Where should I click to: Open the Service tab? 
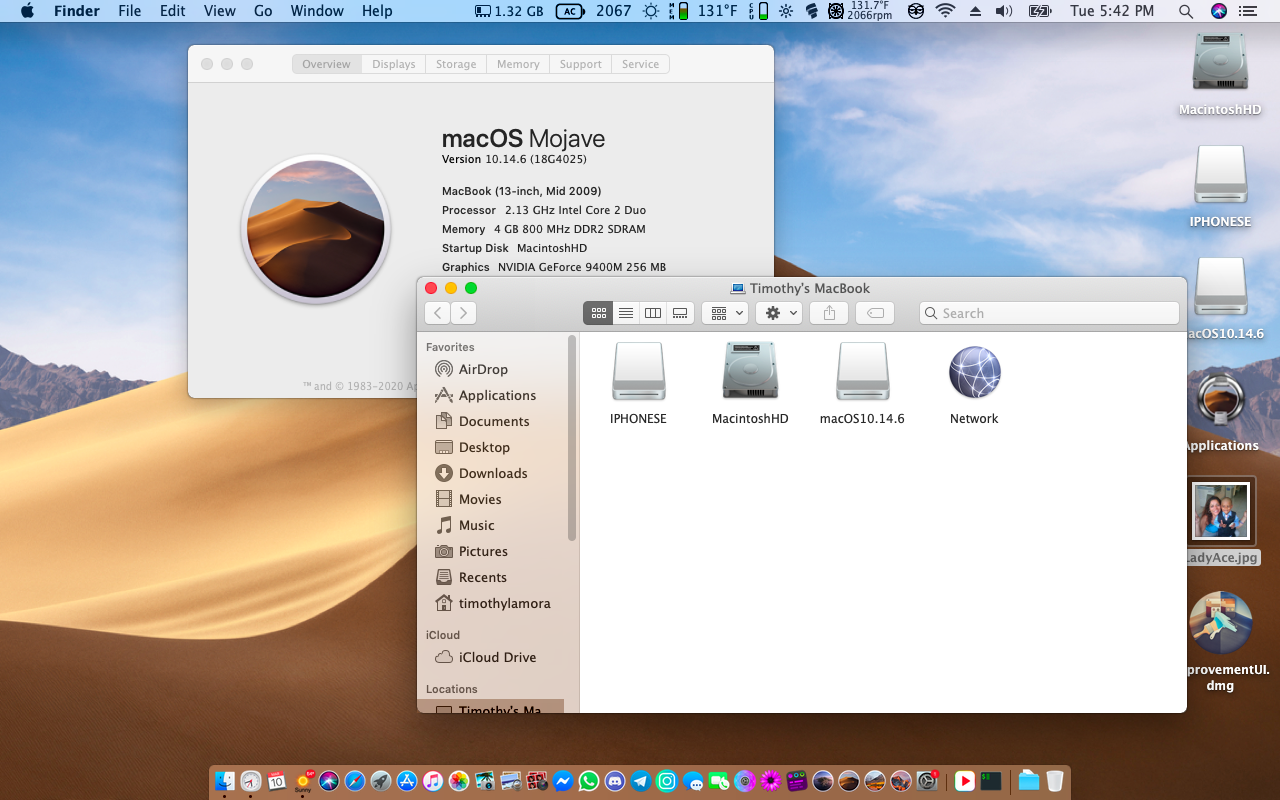[x=640, y=64]
